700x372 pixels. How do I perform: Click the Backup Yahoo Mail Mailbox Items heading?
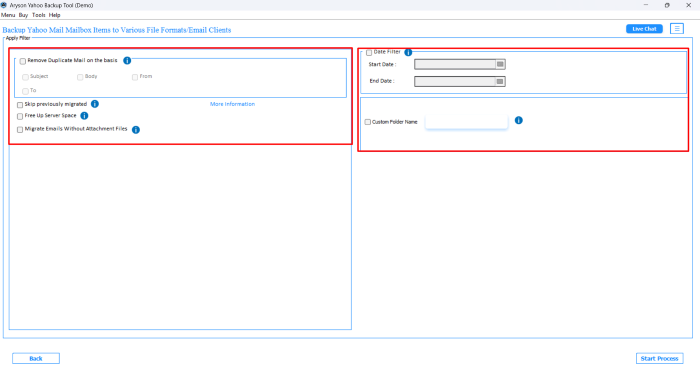pos(117,30)
